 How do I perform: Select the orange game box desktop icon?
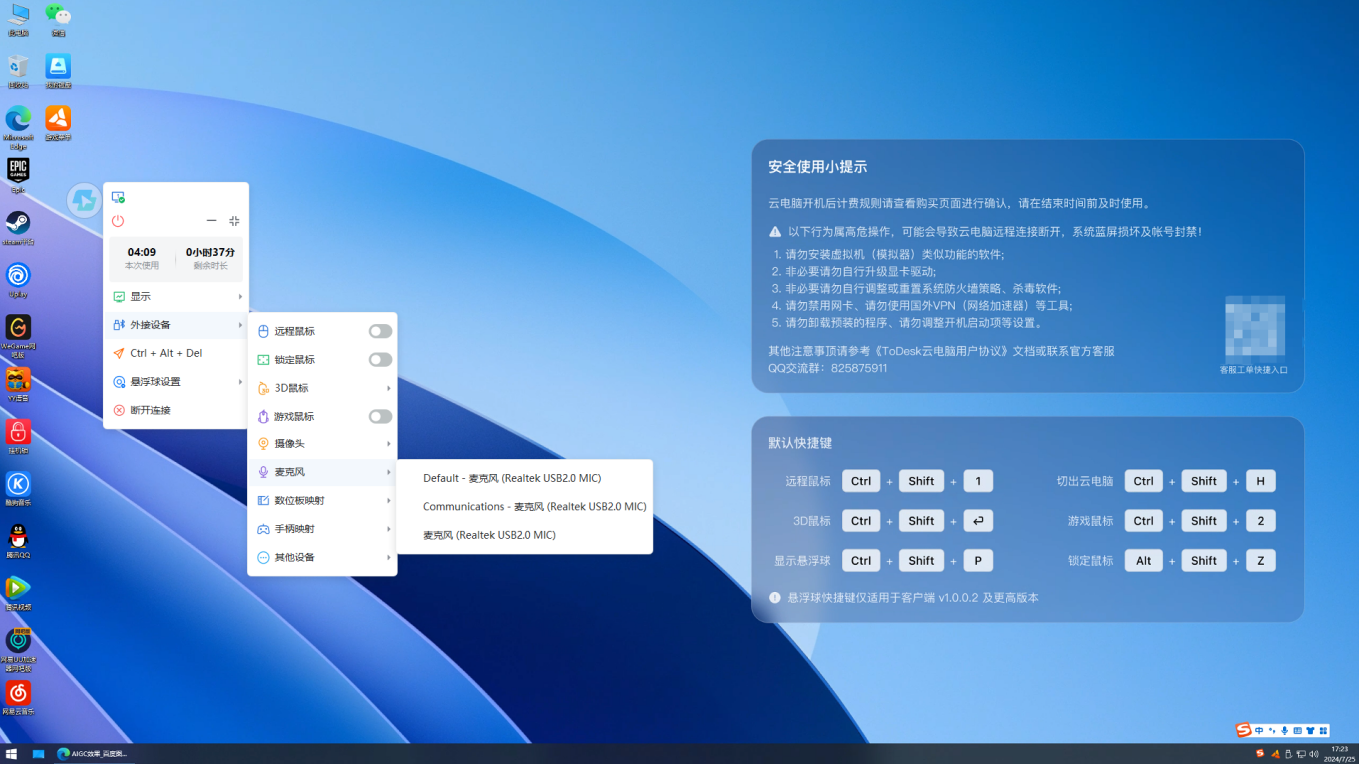tap(58, 123)
